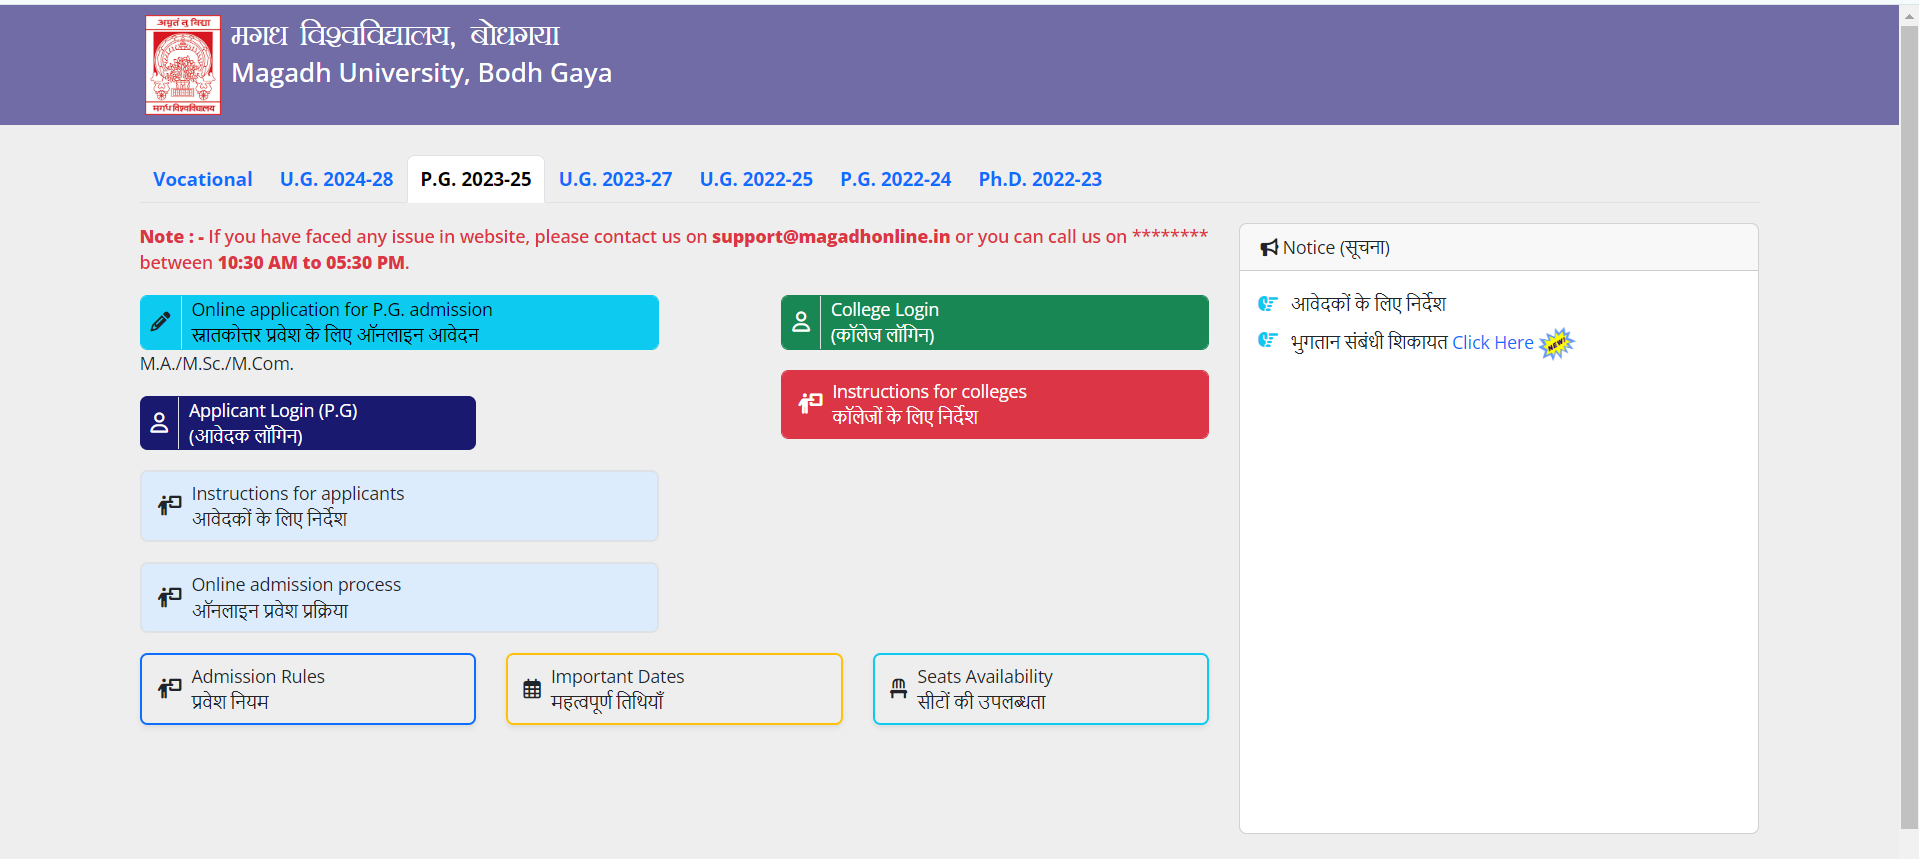Check Seats Availability
1919x859 pixels.
(x=1041, y=689)
